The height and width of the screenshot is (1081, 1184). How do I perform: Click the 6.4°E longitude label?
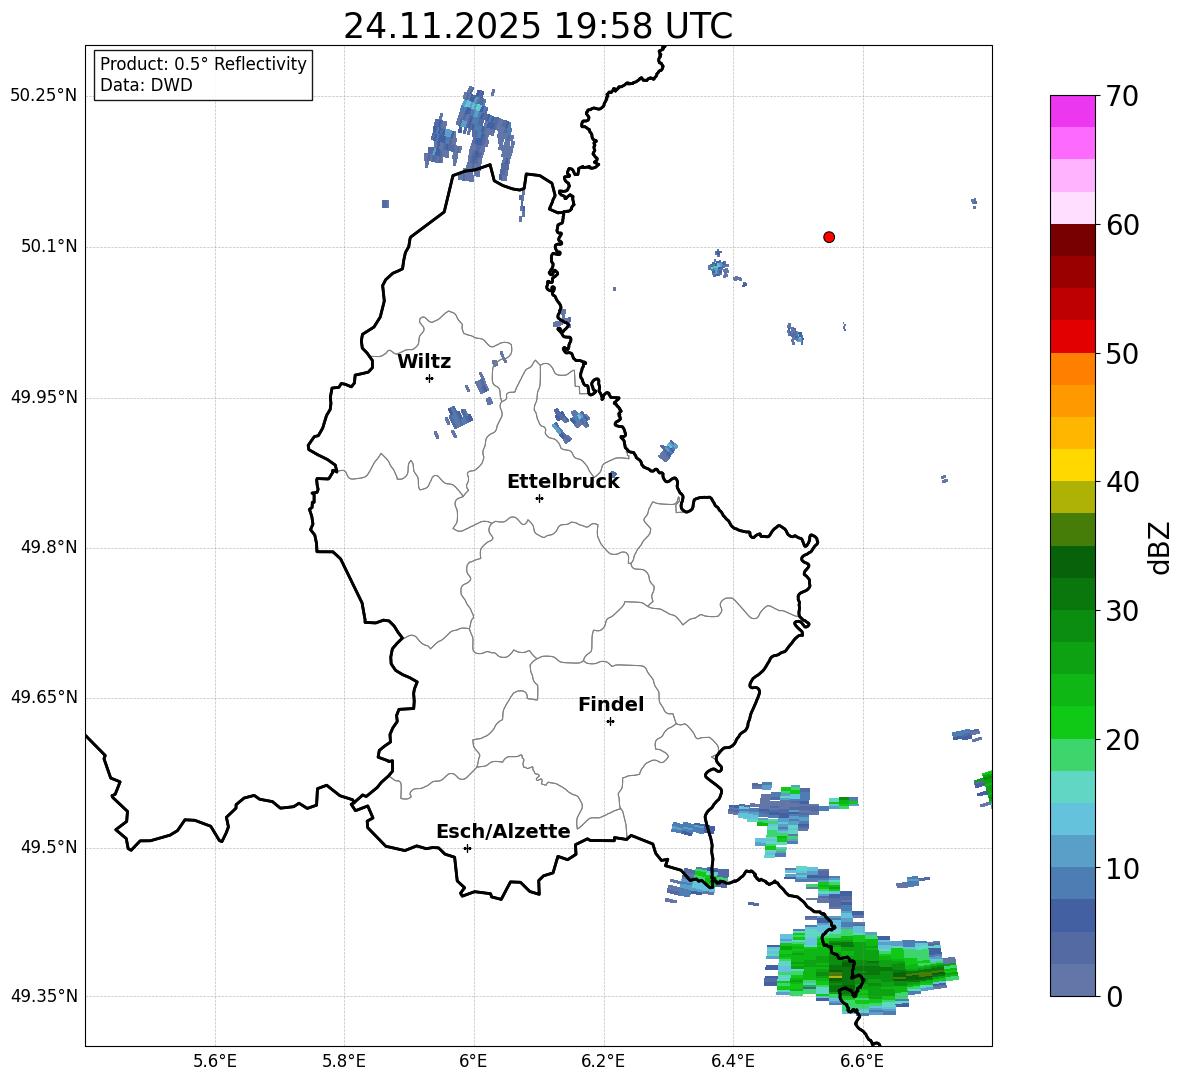tap(732, 1061)
